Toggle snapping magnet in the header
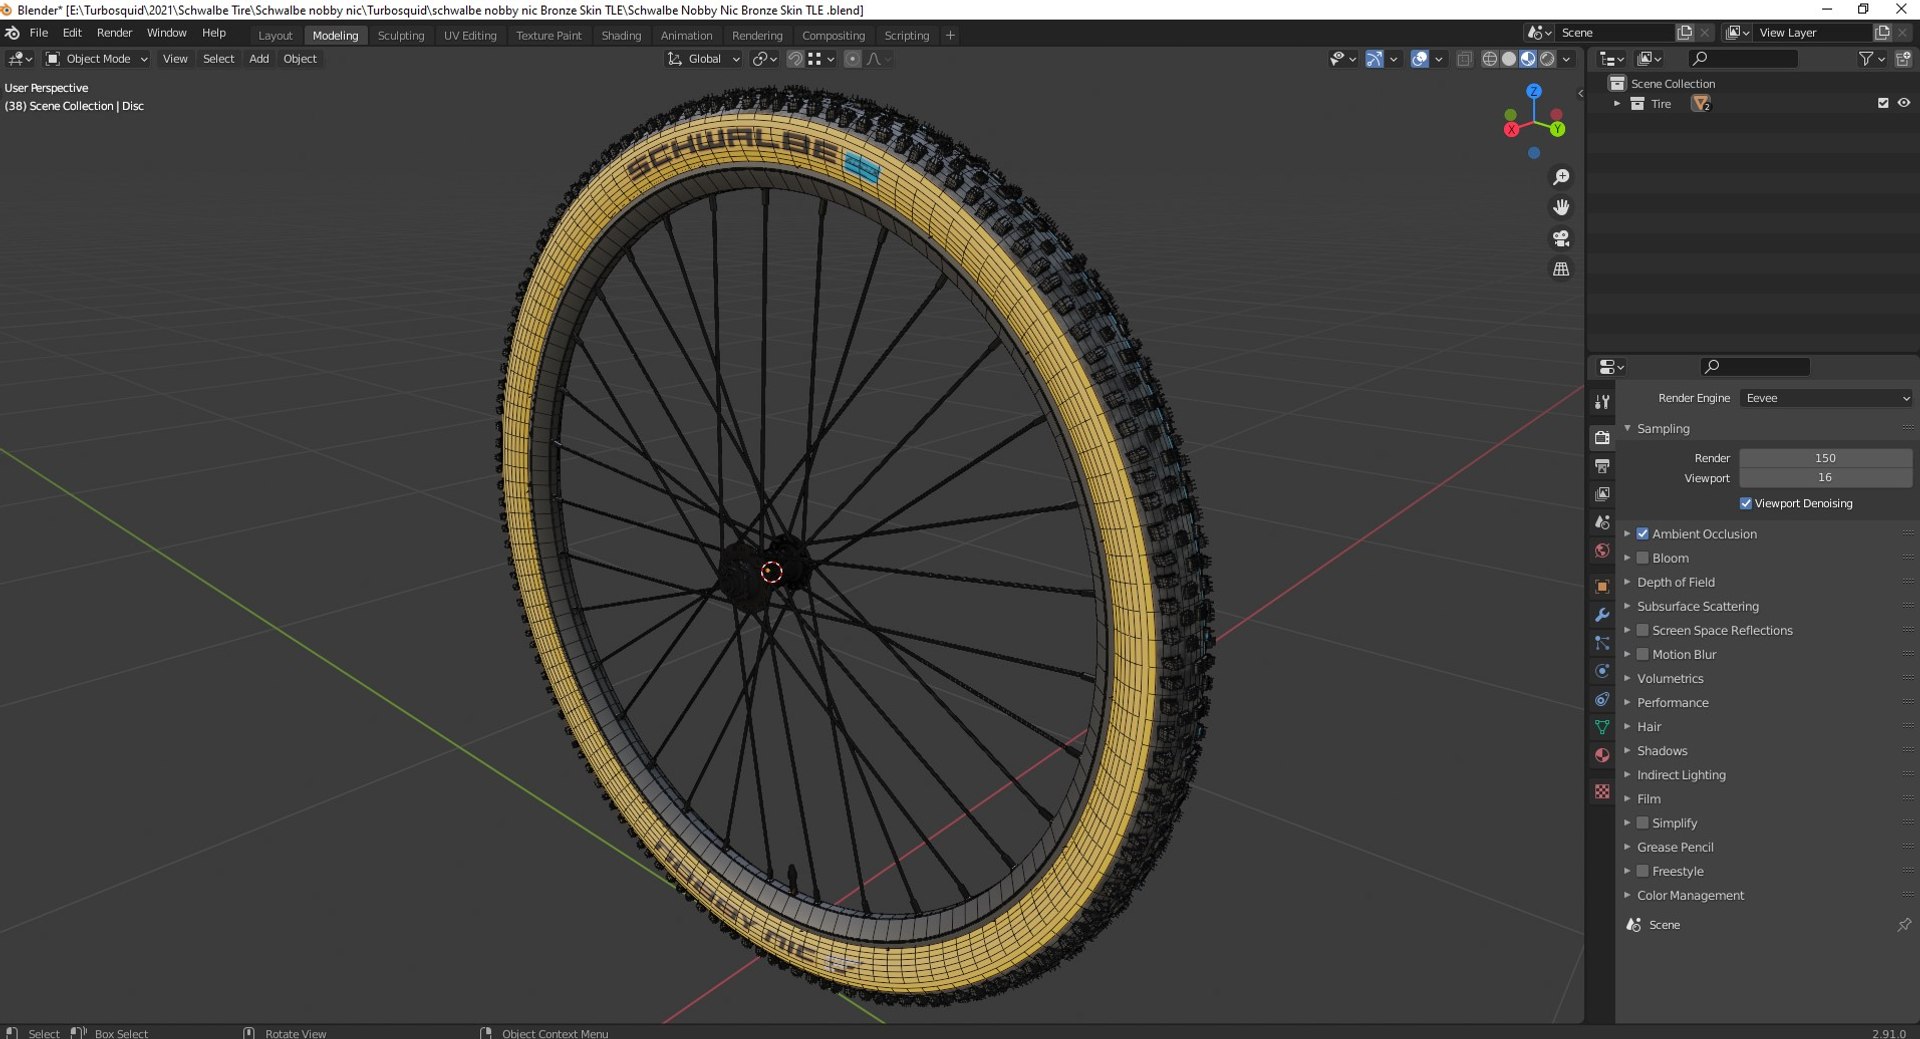 click(795, 59)
